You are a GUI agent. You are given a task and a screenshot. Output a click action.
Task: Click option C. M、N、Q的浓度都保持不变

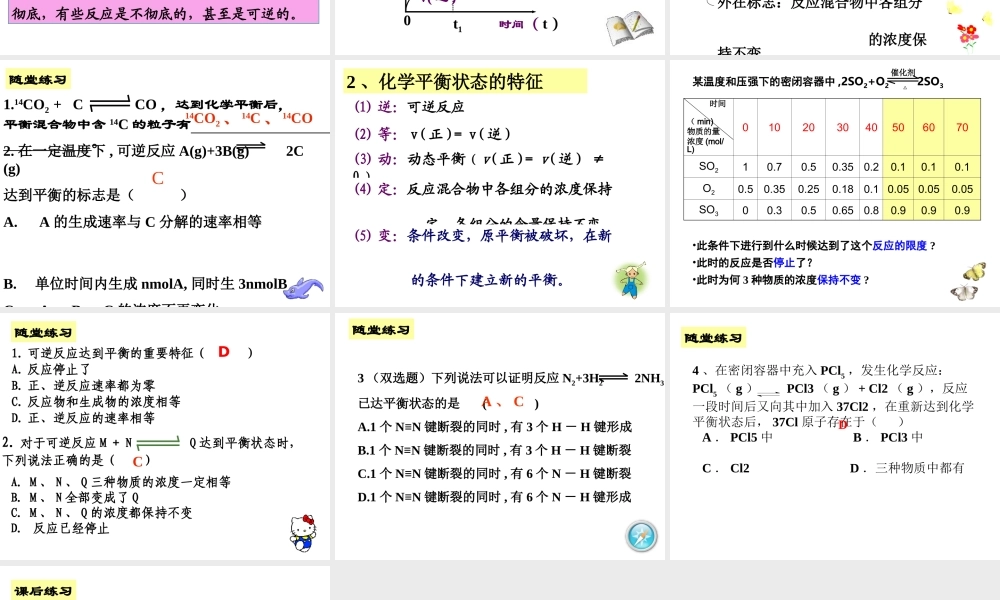pyautogui.click(x=101, y=513)
